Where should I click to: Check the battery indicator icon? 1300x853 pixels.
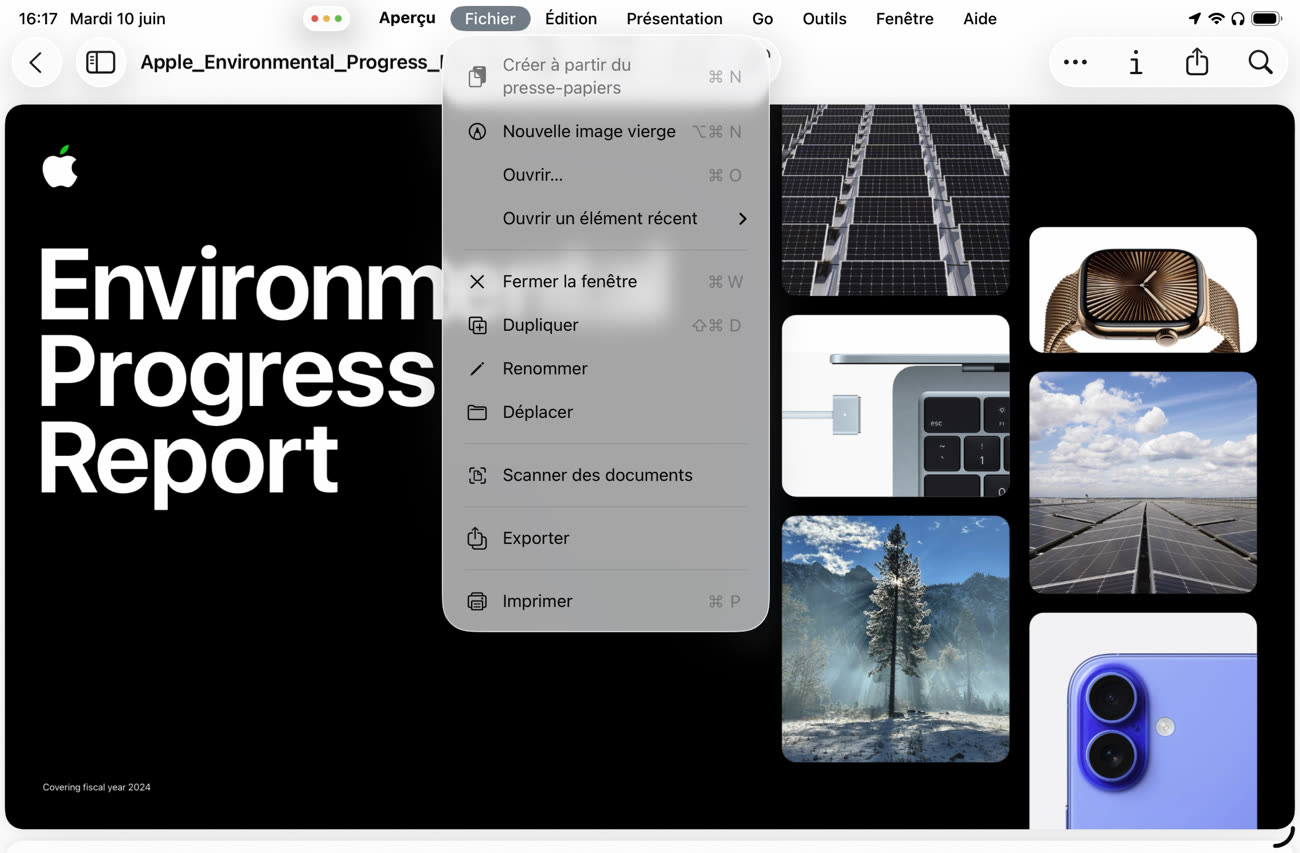[1266, 18]
